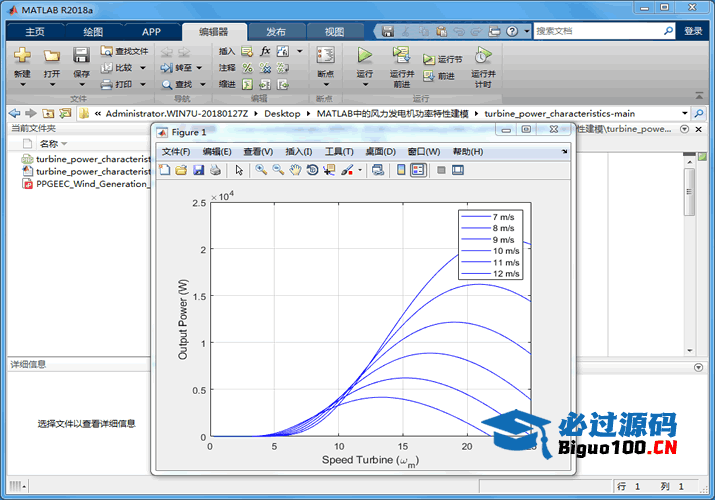
Task: Click the 查找文件 (Find Files) button
Action: [124, 51]
